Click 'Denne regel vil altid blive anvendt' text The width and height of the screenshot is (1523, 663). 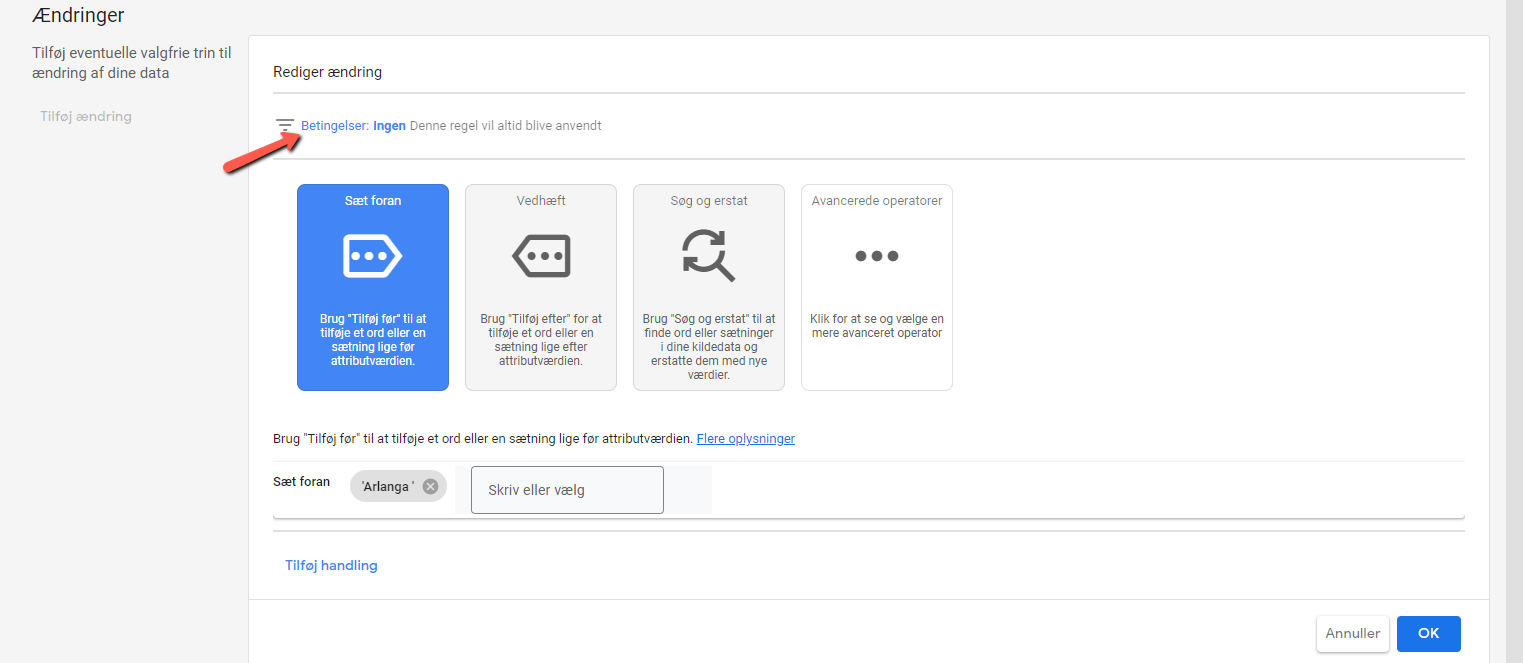(x=506, y=126)
